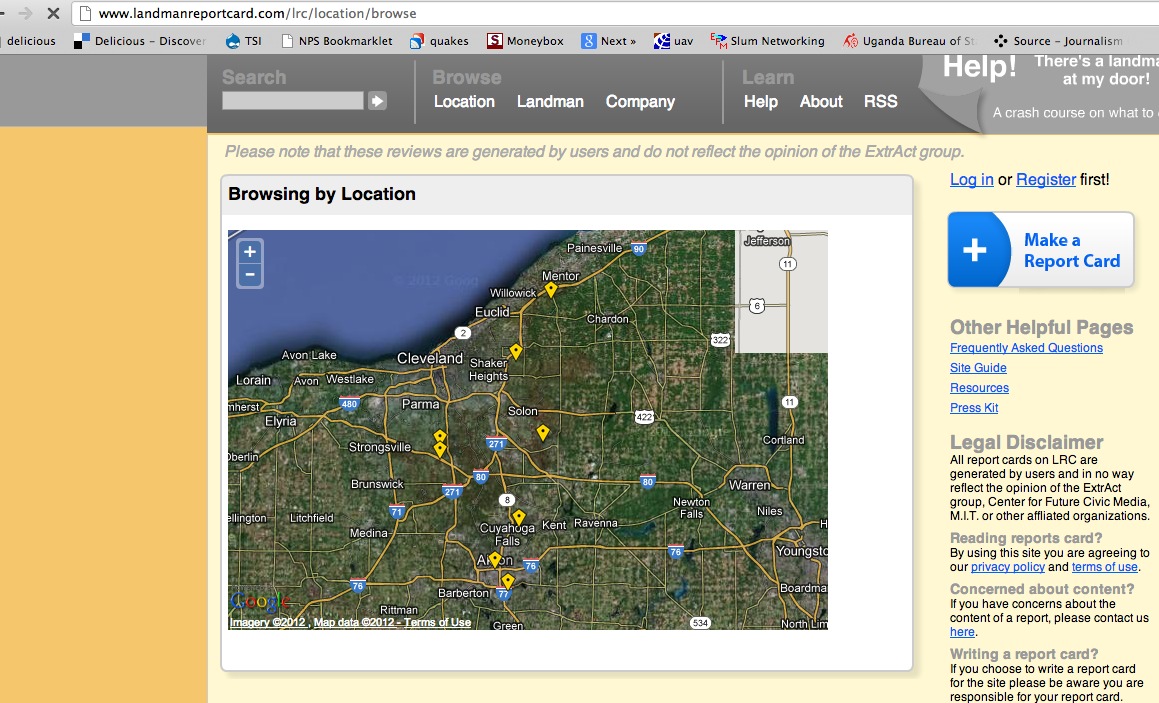
Task: Click the Warren label on the map
Action: click(x=750, y=485)
